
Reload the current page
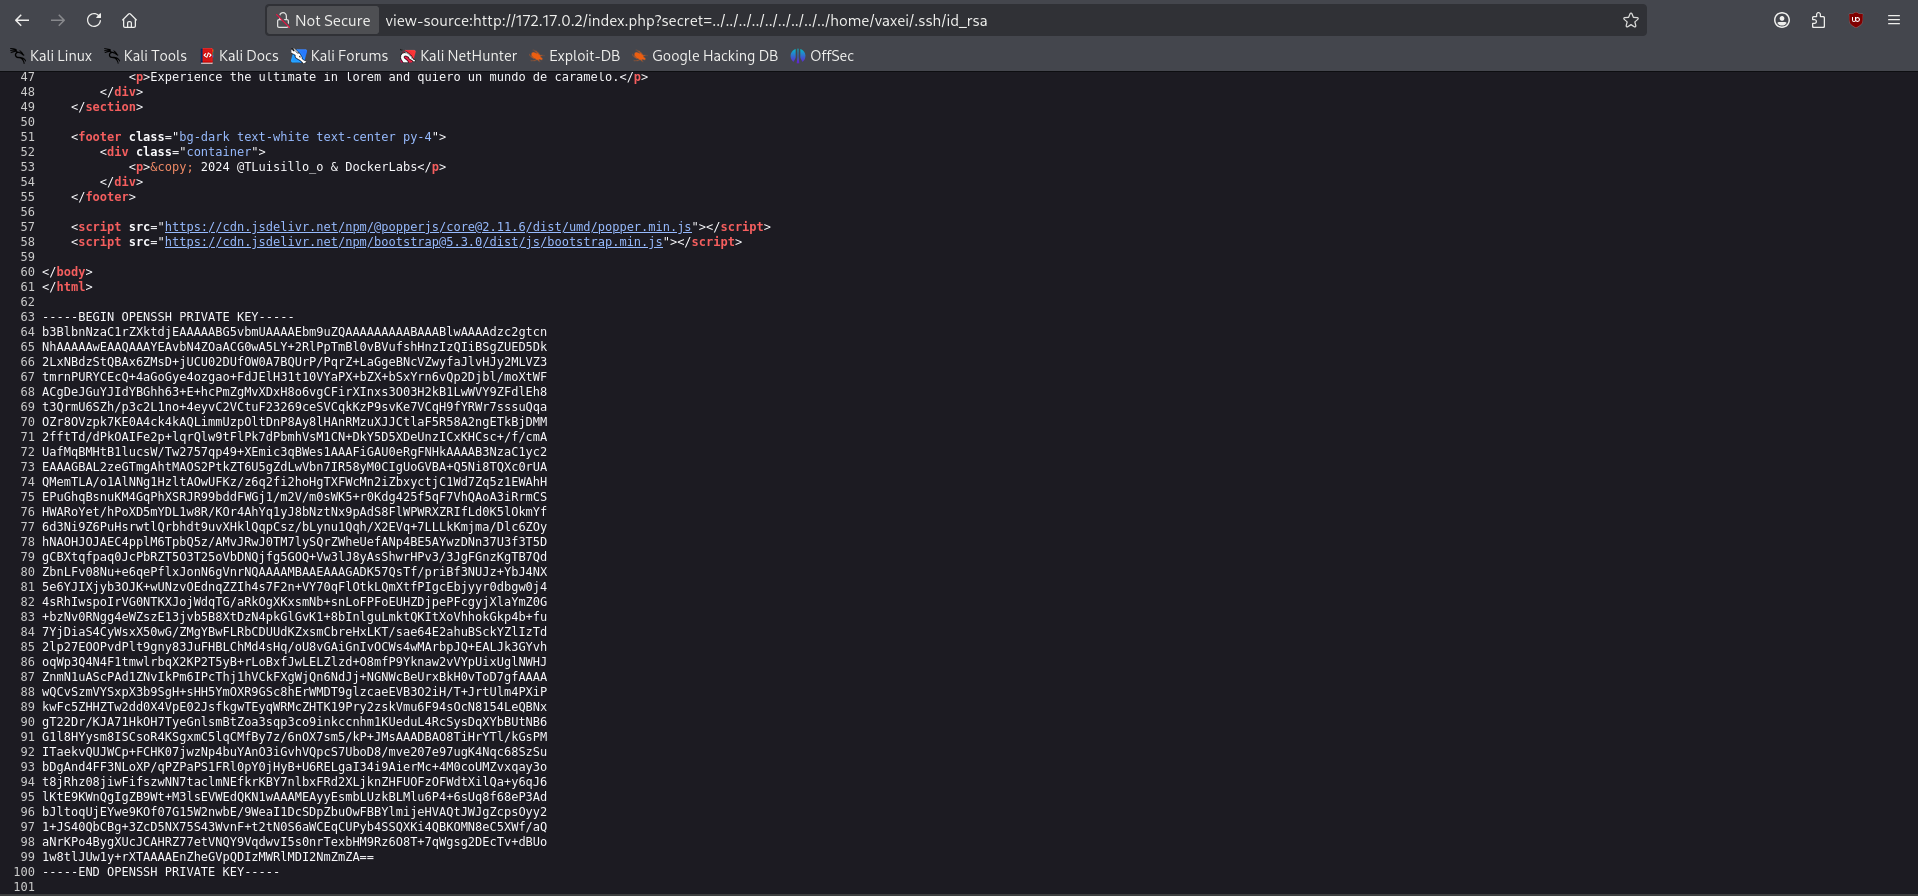(x=94, y=20)
